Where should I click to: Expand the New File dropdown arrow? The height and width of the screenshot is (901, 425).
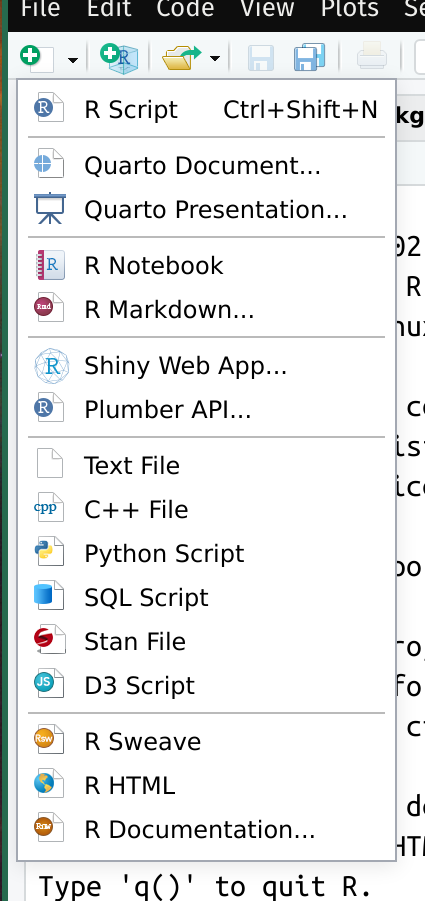point(72,59)
